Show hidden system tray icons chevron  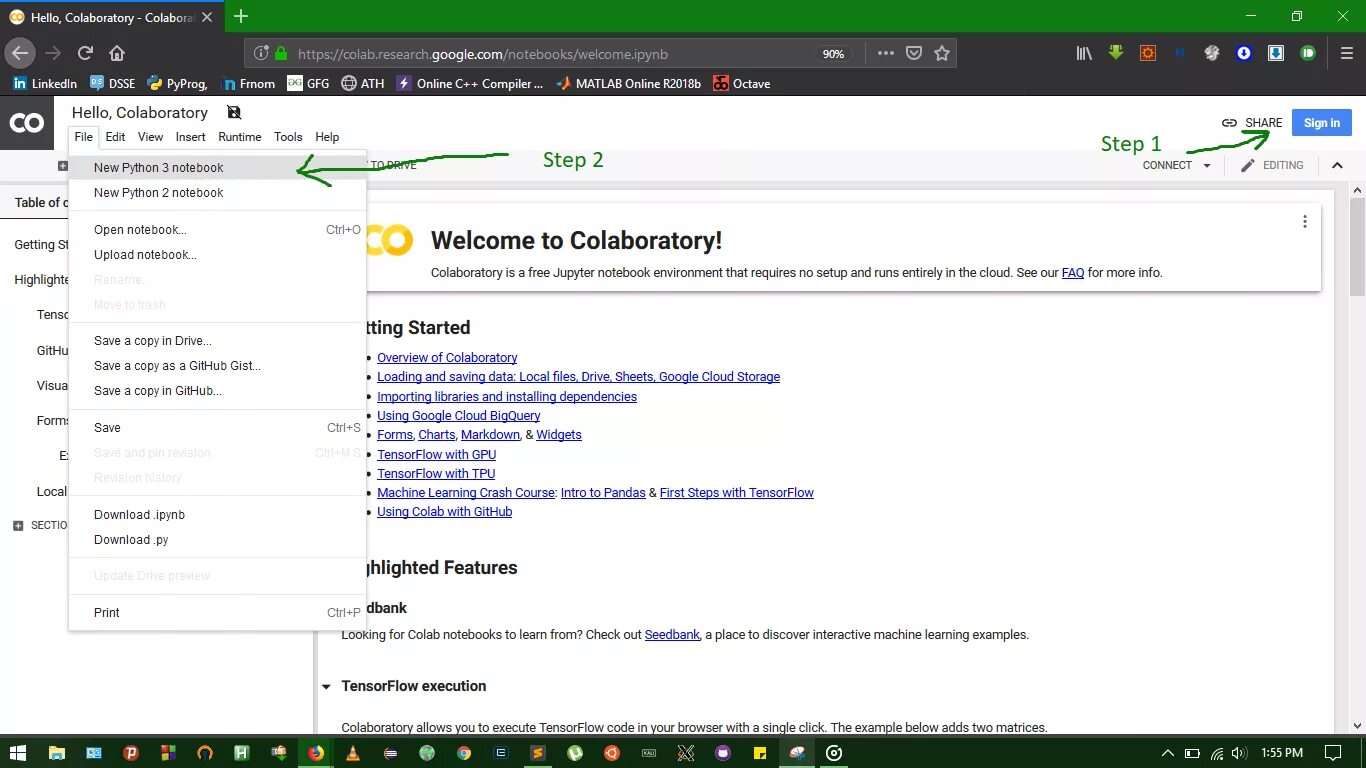[x=1167, y=753]
